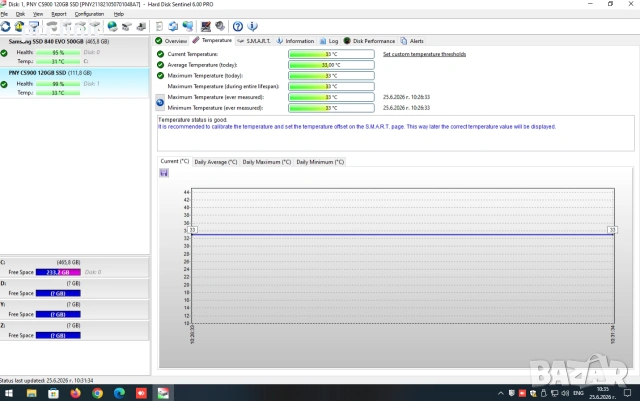Image resolution: width=640 pixels, height=401 pixels.
Task: Select the Y: drive entry
Action: point(75,310)
